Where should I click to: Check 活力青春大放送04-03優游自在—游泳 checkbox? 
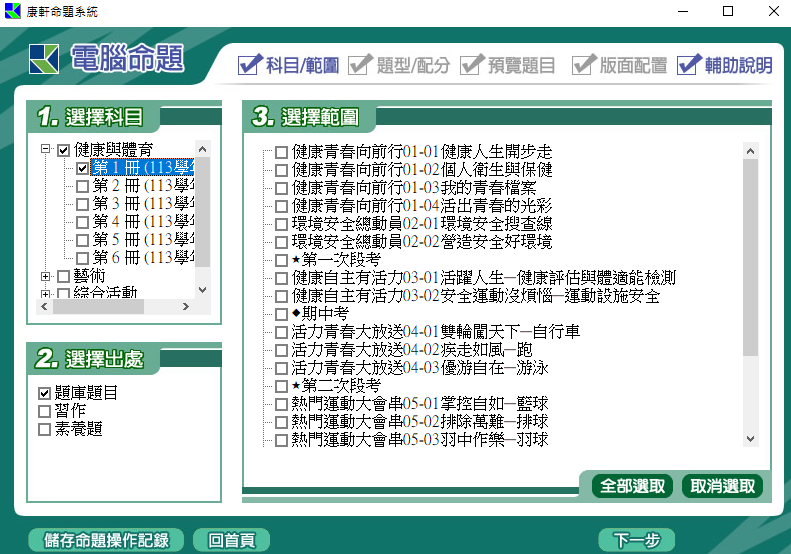[x=281, y=368]
